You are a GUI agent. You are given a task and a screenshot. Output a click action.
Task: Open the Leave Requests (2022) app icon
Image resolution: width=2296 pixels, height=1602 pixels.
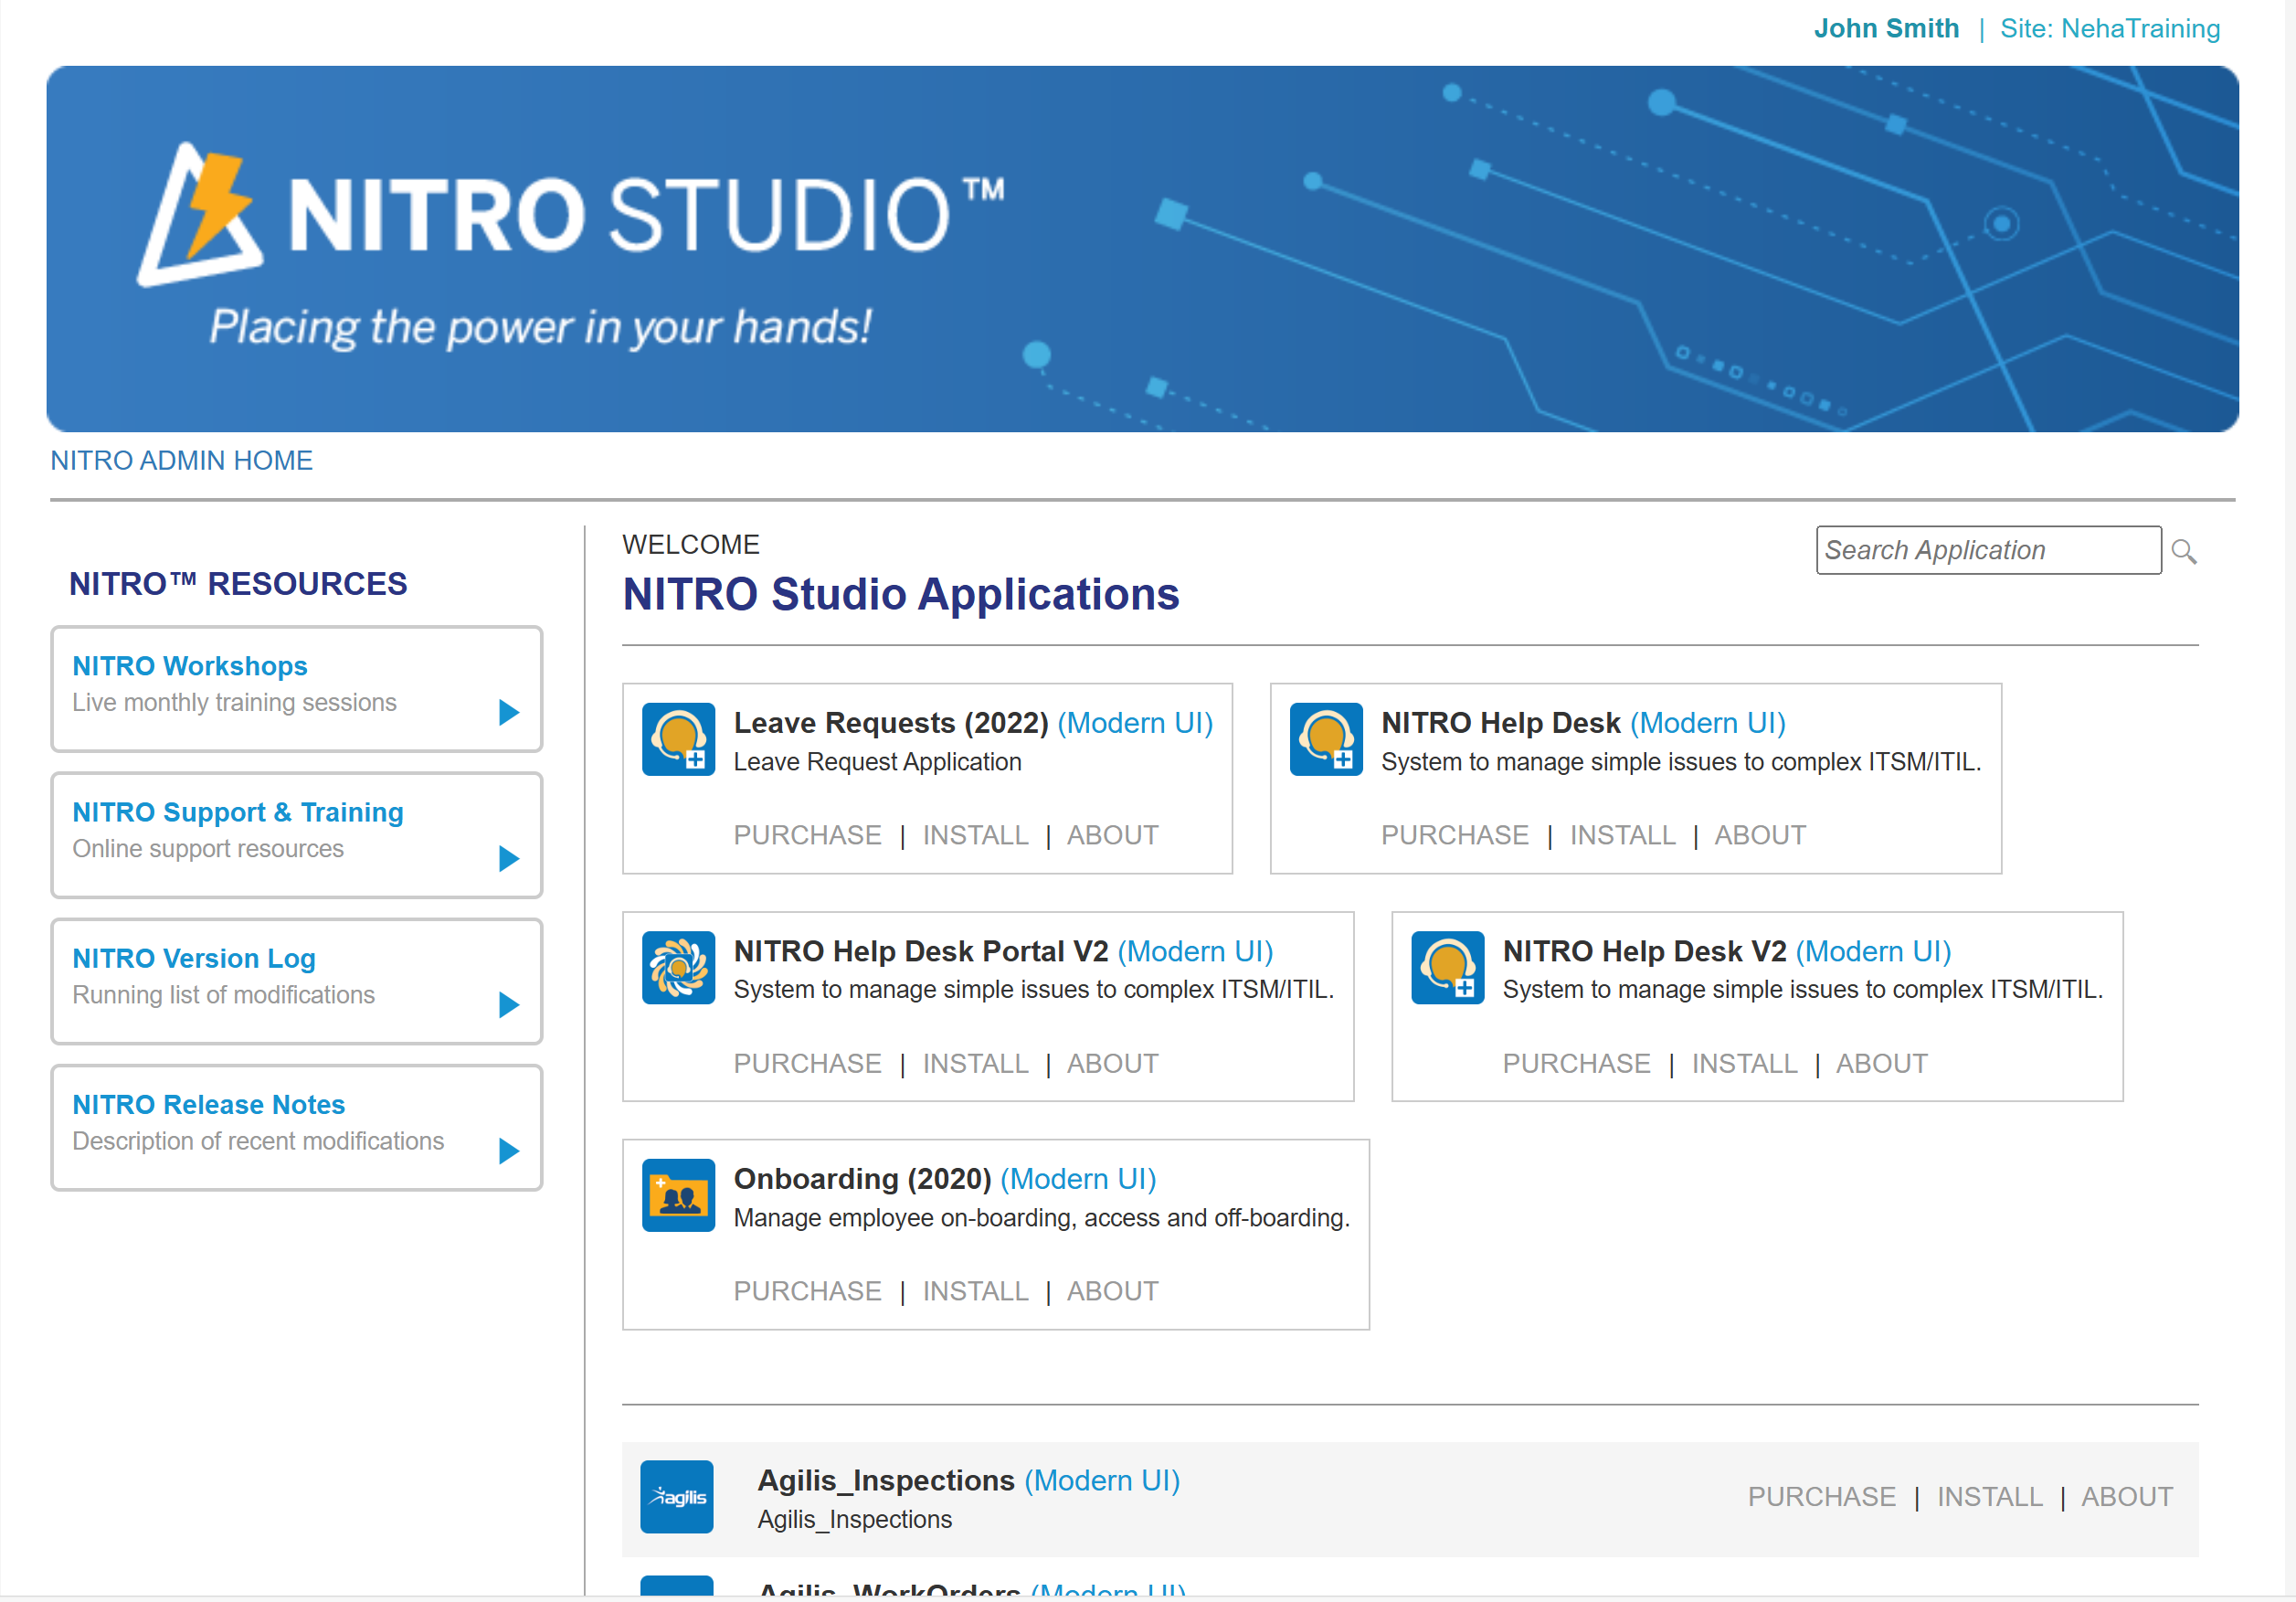(x=678, y=739)
